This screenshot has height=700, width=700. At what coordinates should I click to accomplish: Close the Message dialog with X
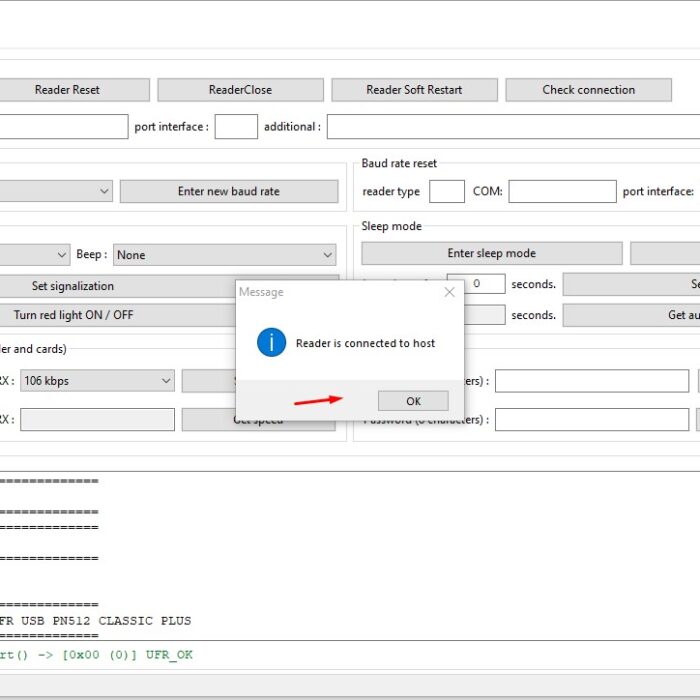449,292
